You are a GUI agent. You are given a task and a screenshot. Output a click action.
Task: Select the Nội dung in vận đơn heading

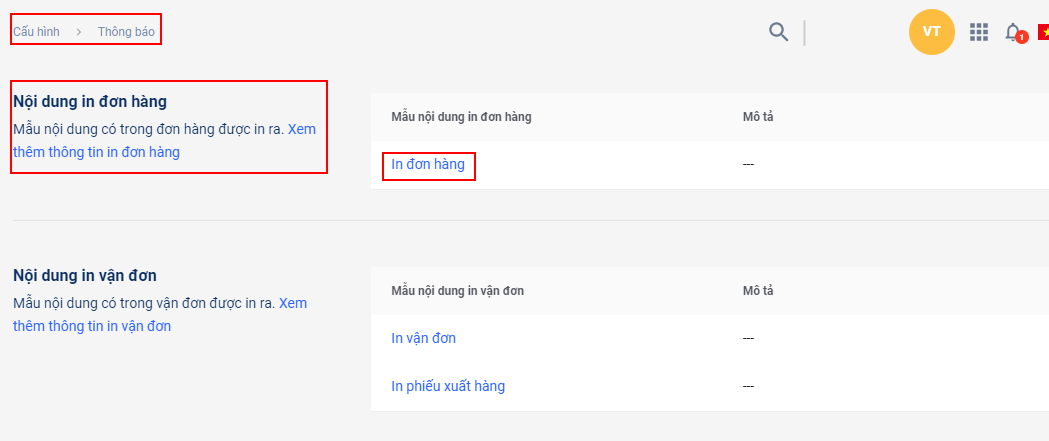[85, 275]
